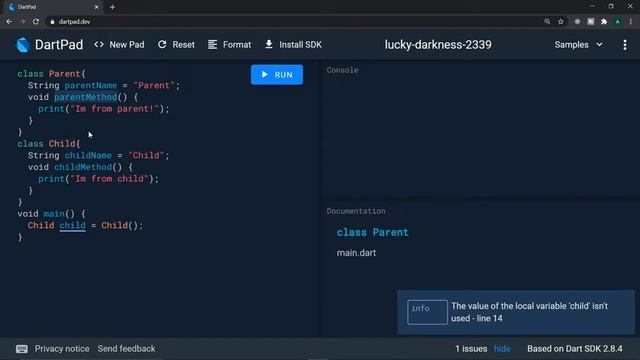Select the DartPad browser tab
Viewport: 640px width, 360px height.
coord(53,7)
